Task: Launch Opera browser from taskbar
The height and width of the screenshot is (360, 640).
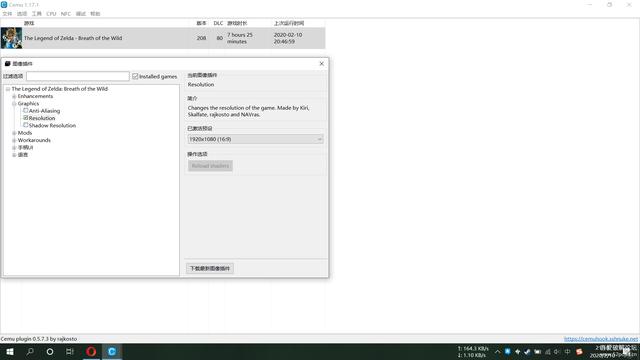Action: [x=91, y=351]
